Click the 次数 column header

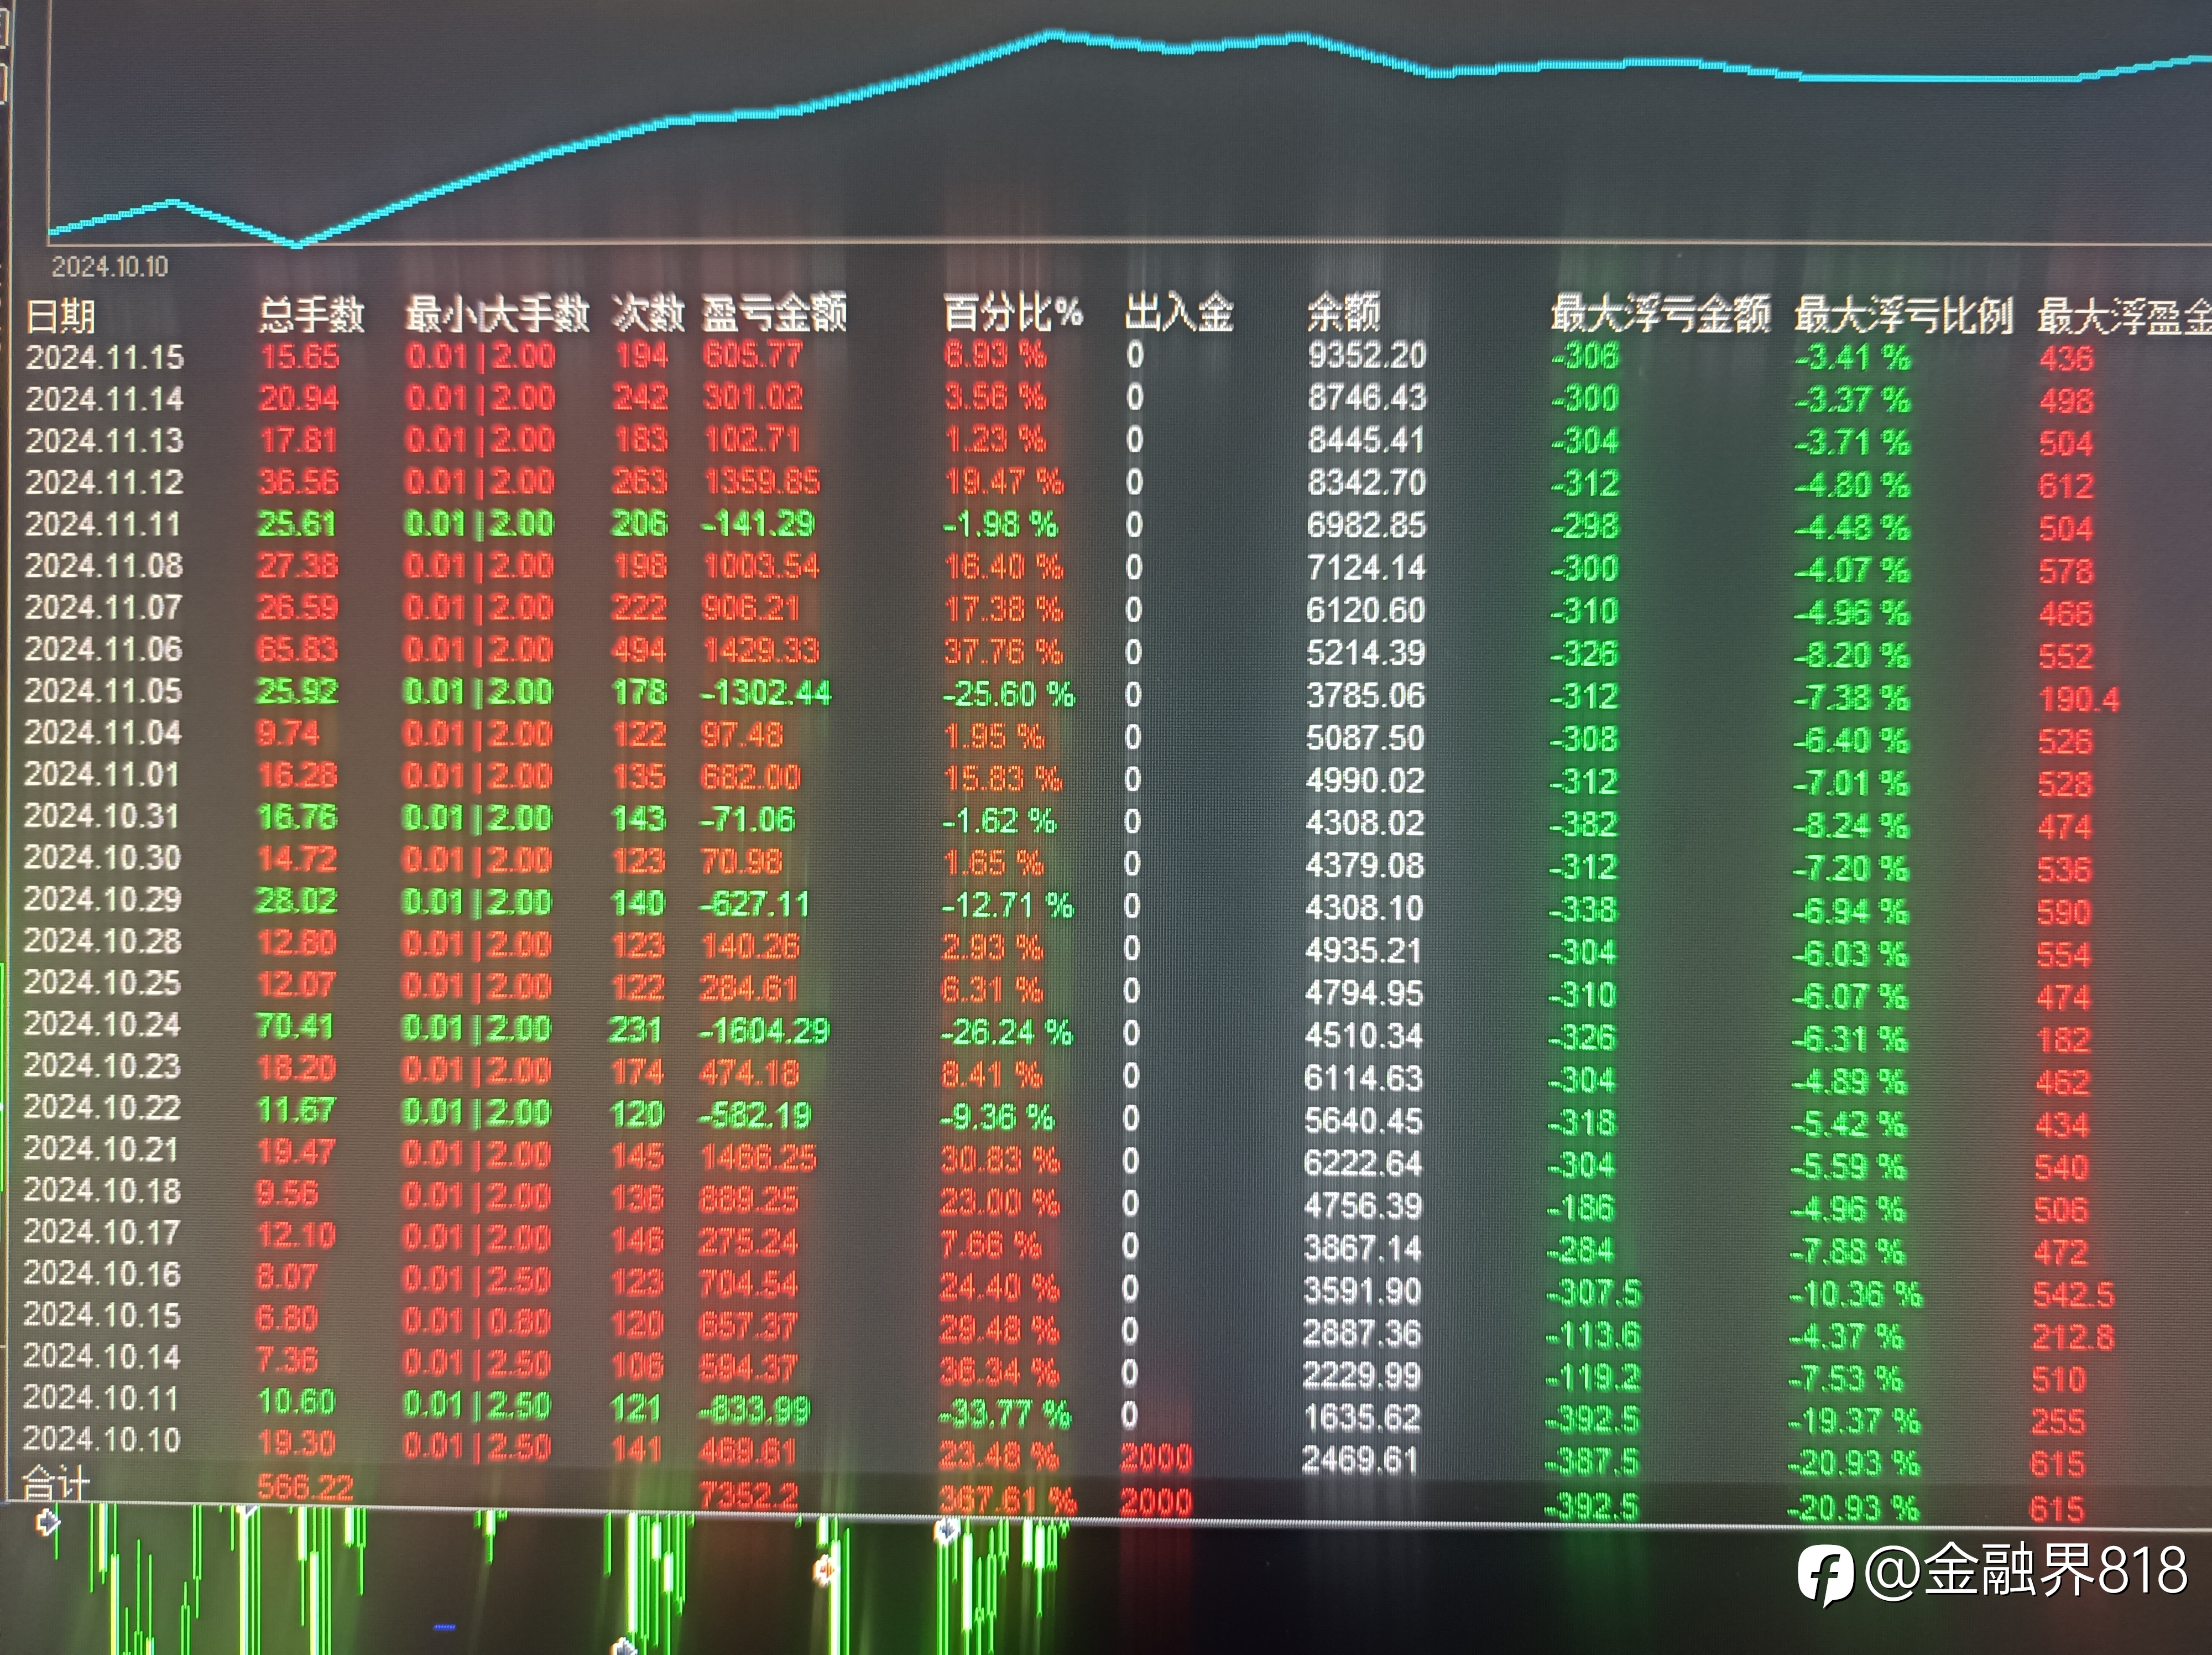[648, 314]
